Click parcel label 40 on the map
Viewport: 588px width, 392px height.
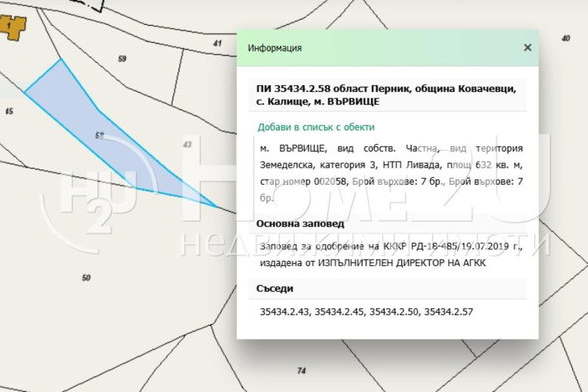[x=566, y=38]
